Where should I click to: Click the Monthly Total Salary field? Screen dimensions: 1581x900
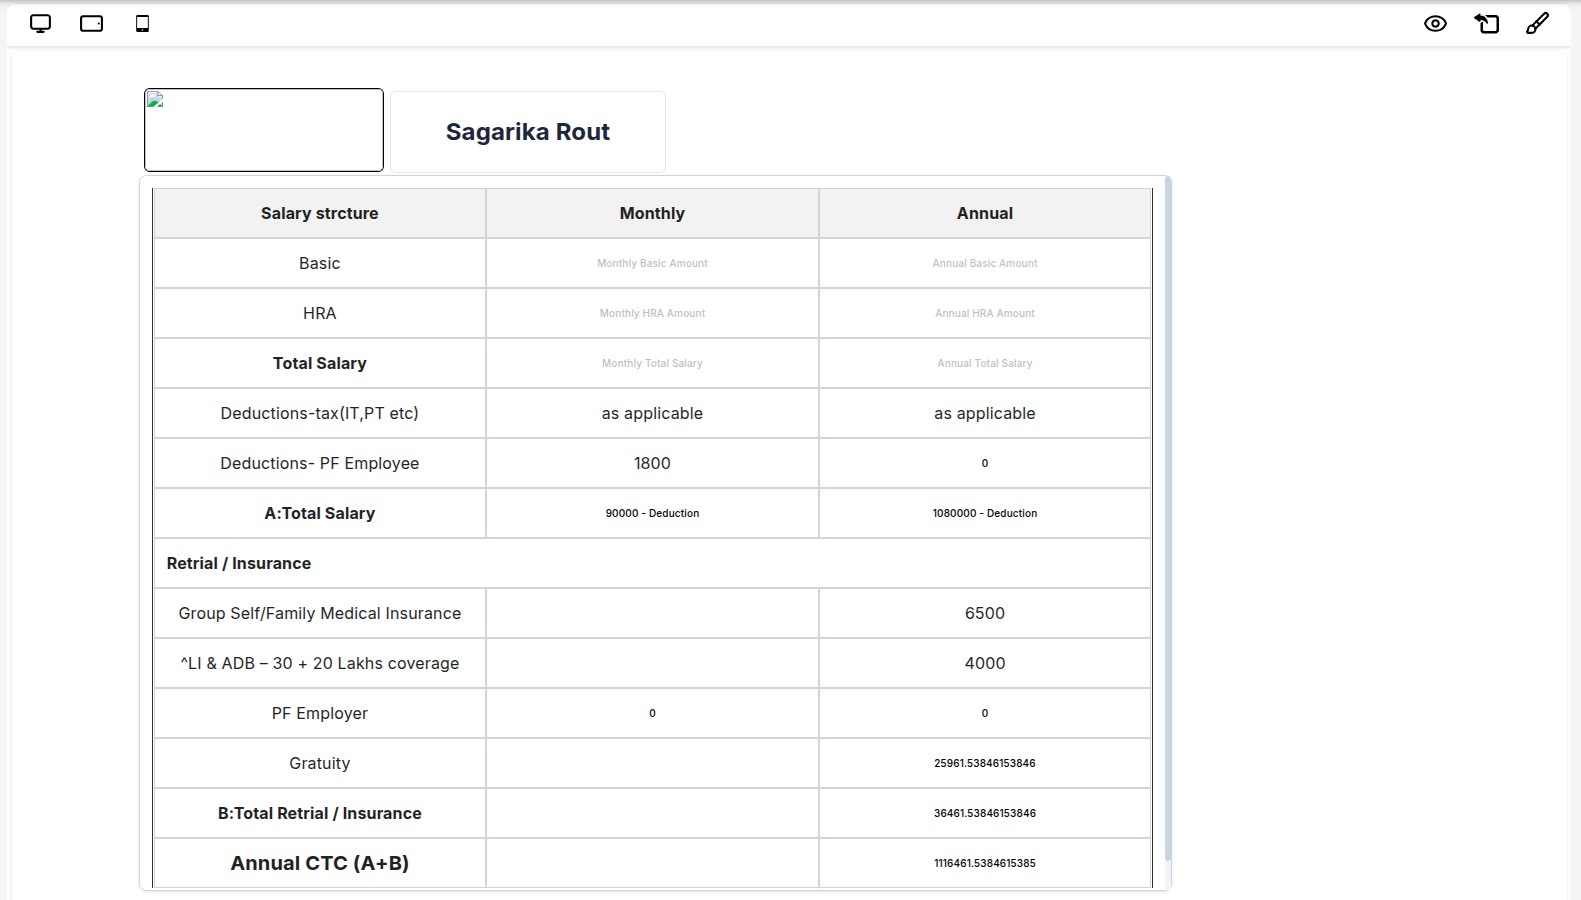[652, 363]
